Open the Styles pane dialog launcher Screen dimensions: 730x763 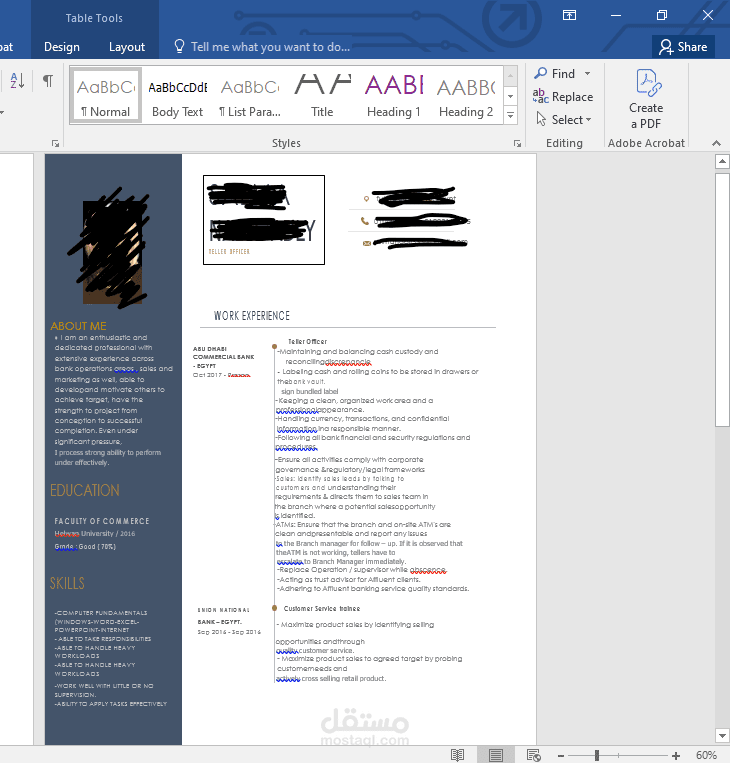point(517,144)
